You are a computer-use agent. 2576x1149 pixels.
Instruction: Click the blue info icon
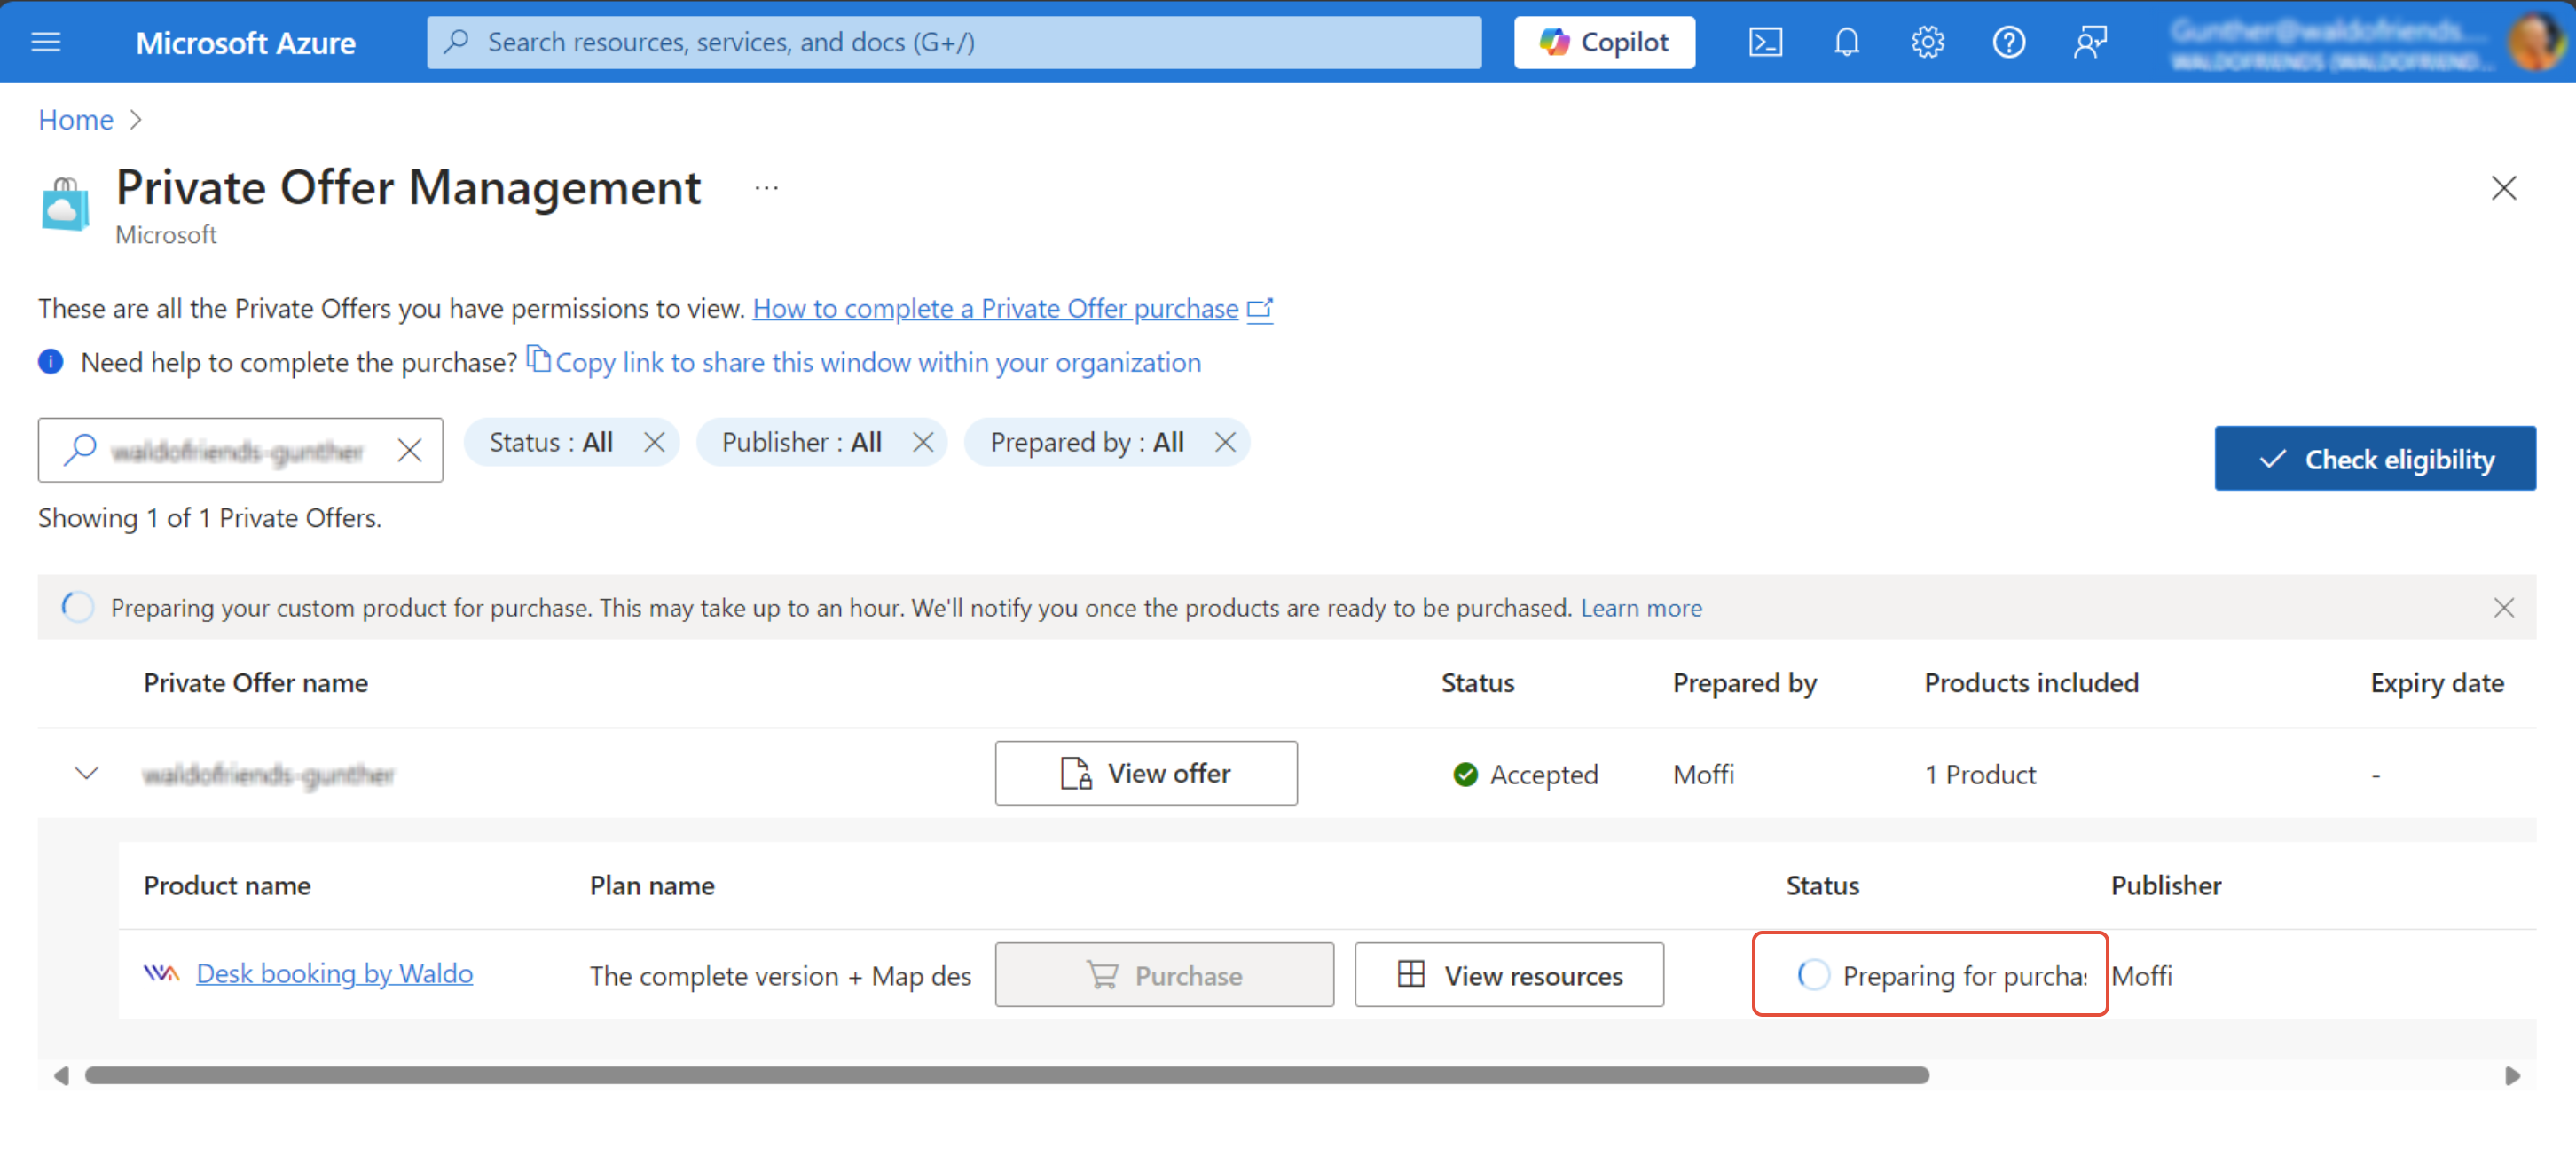(51, 362)
